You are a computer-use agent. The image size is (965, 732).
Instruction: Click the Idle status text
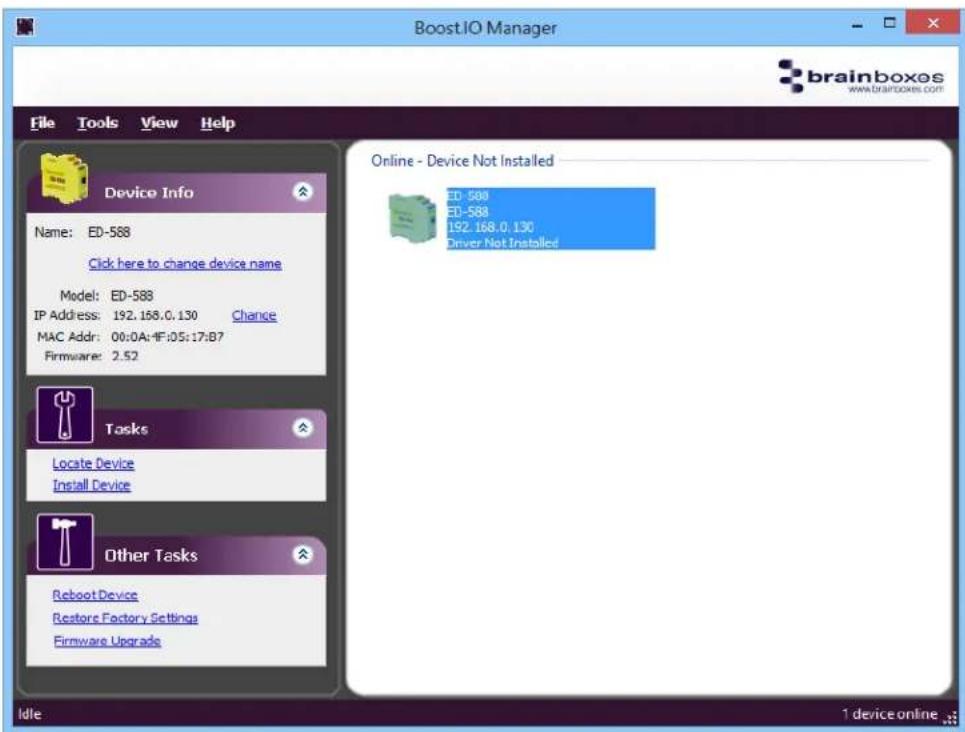30,714
